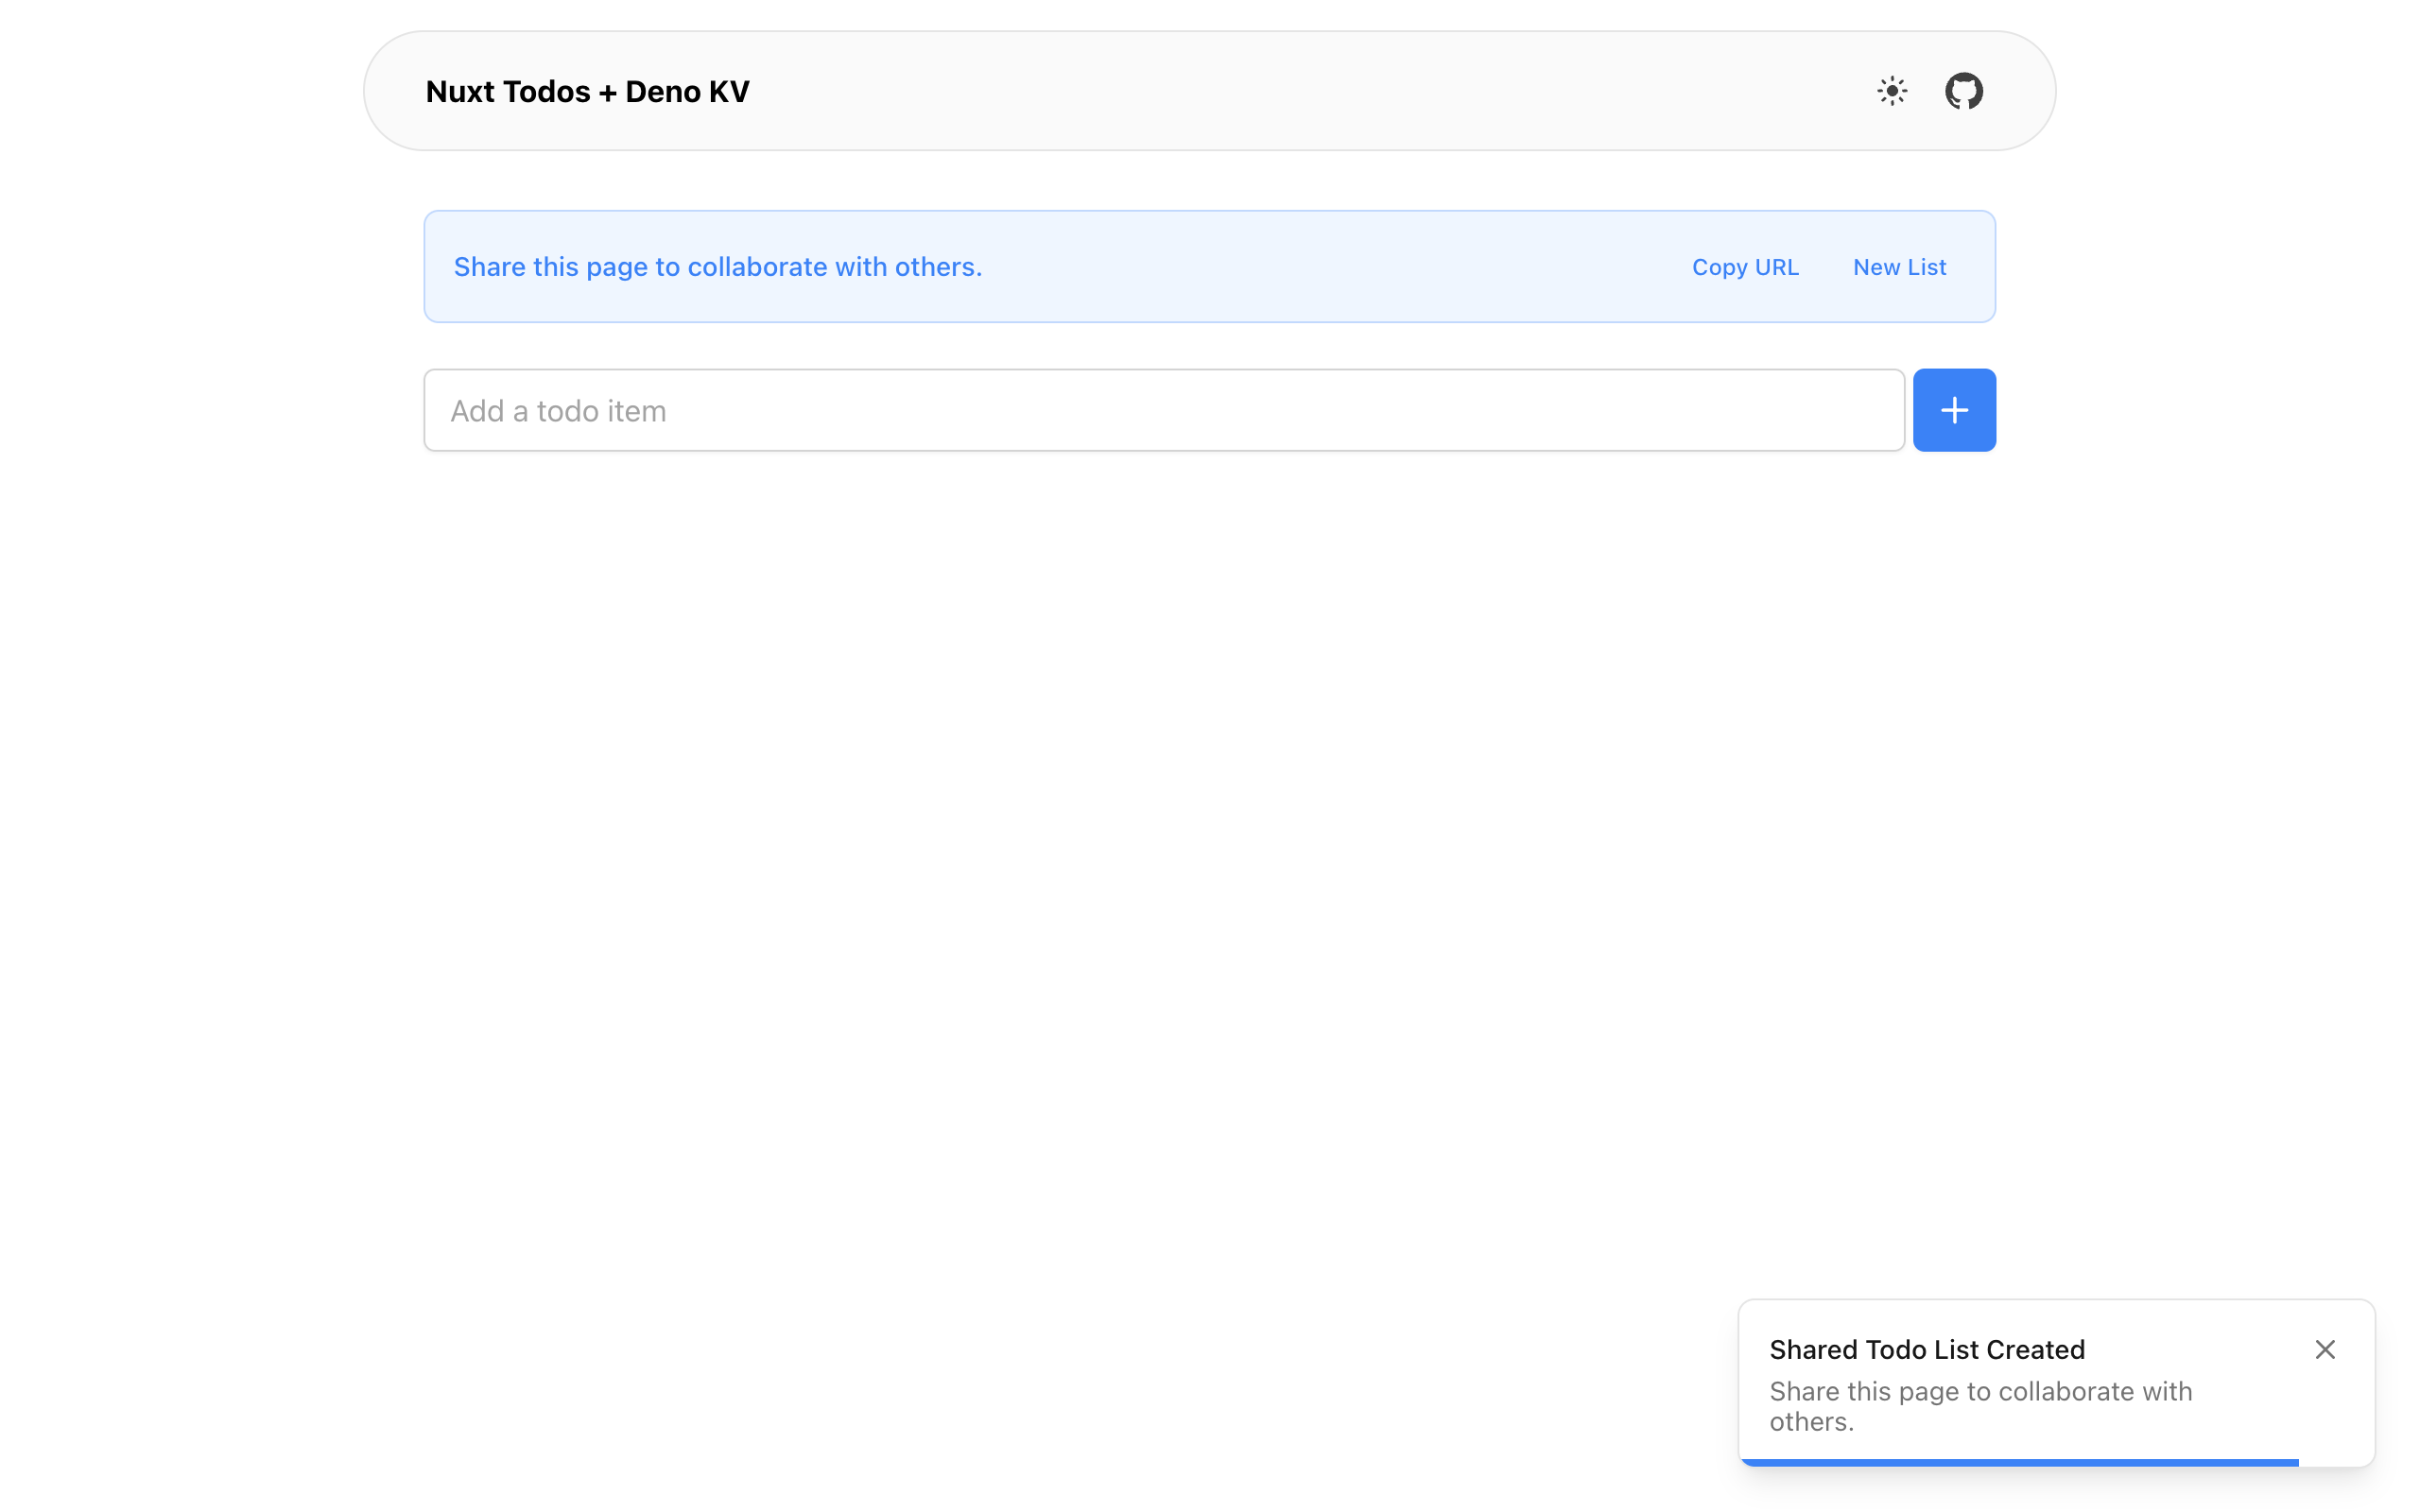Visit source code via Octocat icon
The image size is (2420, 1512).
[1963, 91]
